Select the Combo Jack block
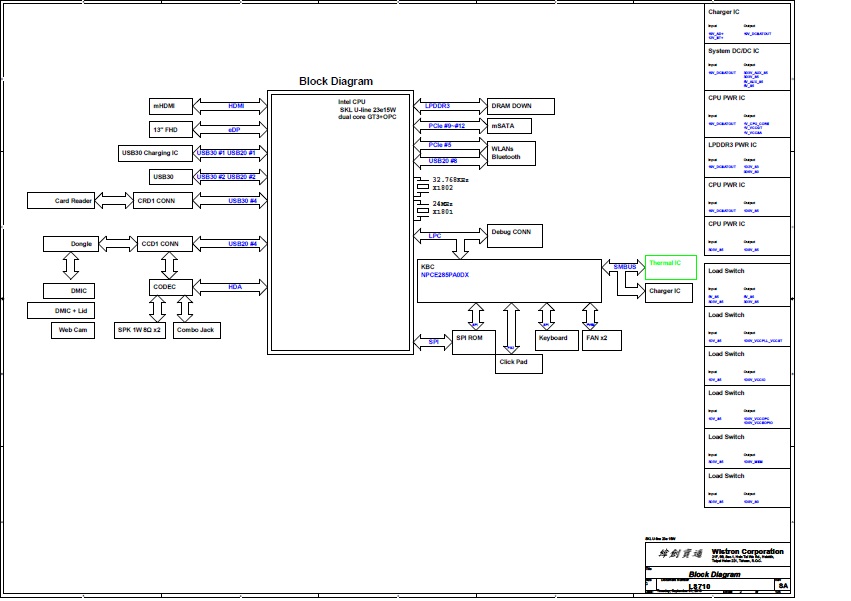851x601 pixels. coord(197,330)
